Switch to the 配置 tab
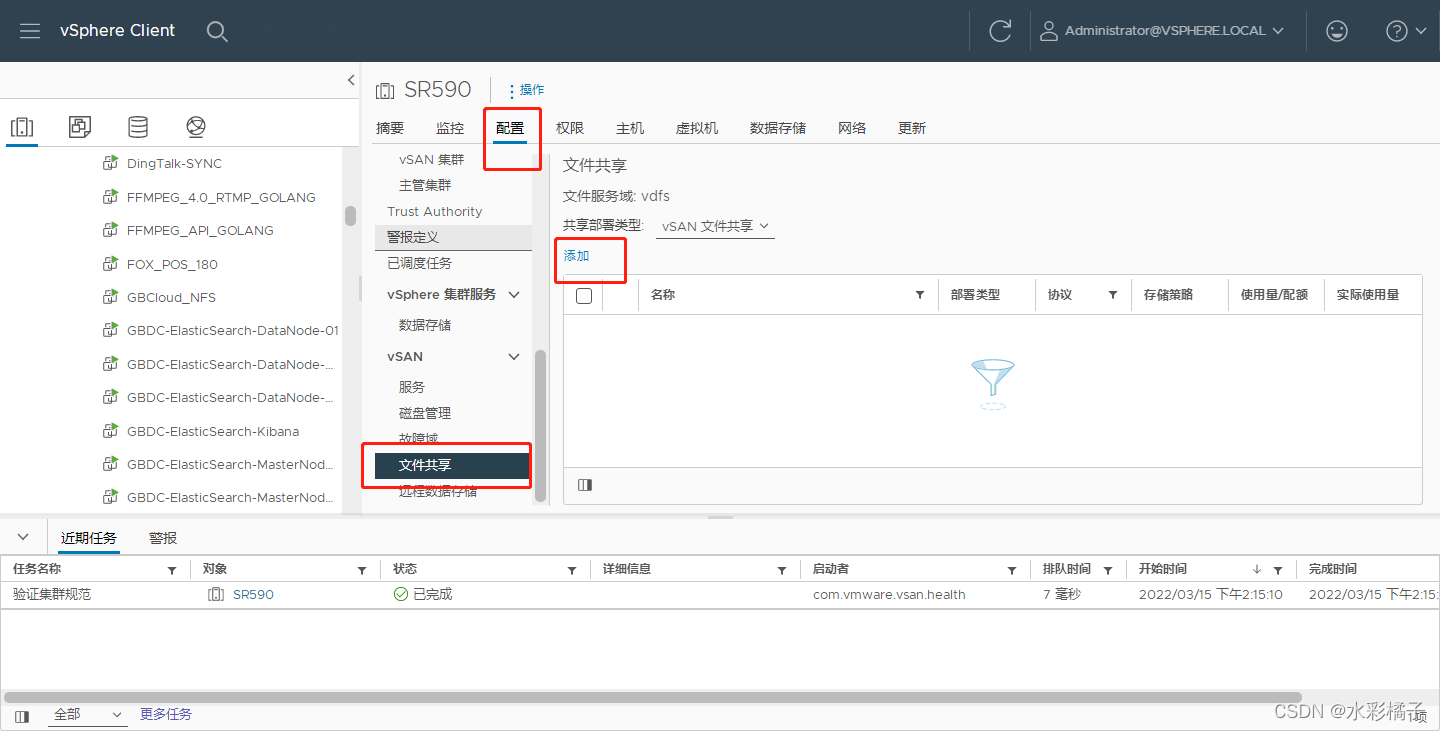 (x=510, y=128)
